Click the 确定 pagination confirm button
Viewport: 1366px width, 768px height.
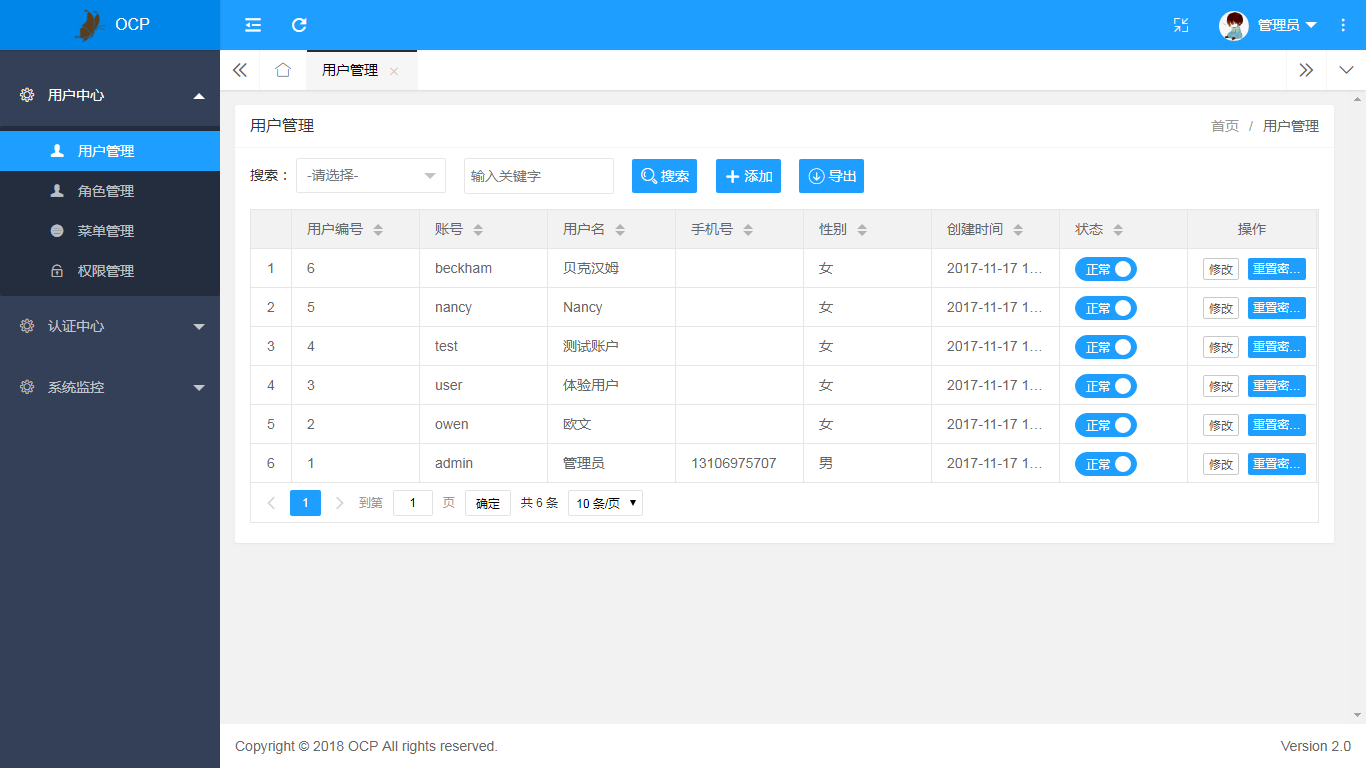[488, 503]
